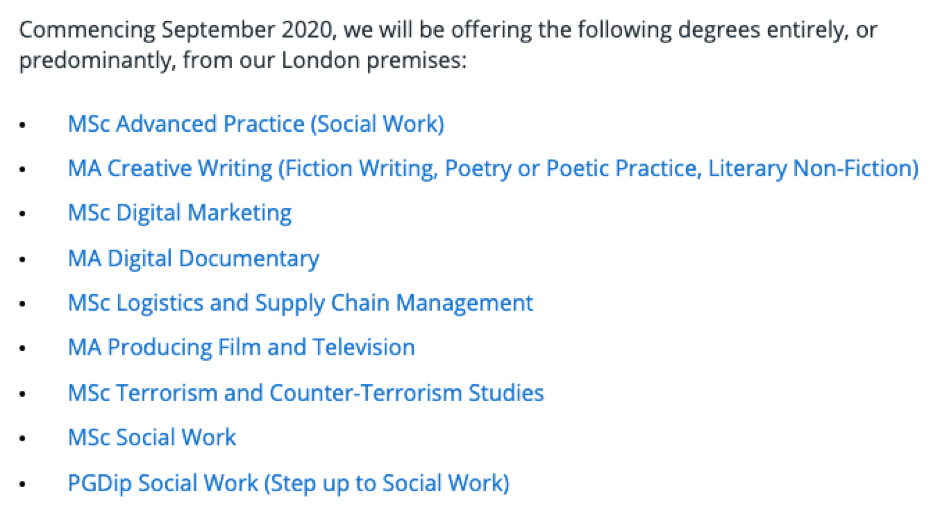Select the MA Digital Documentary link

coord(193,258)
